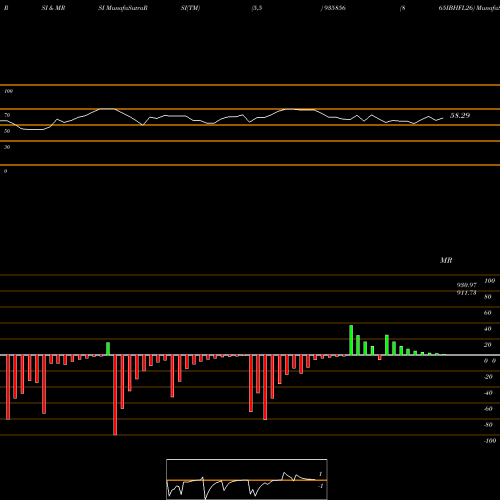This screenshot has width=500, height=500.
Task: Open the small overview chart thumbnail
Action: 247,479
